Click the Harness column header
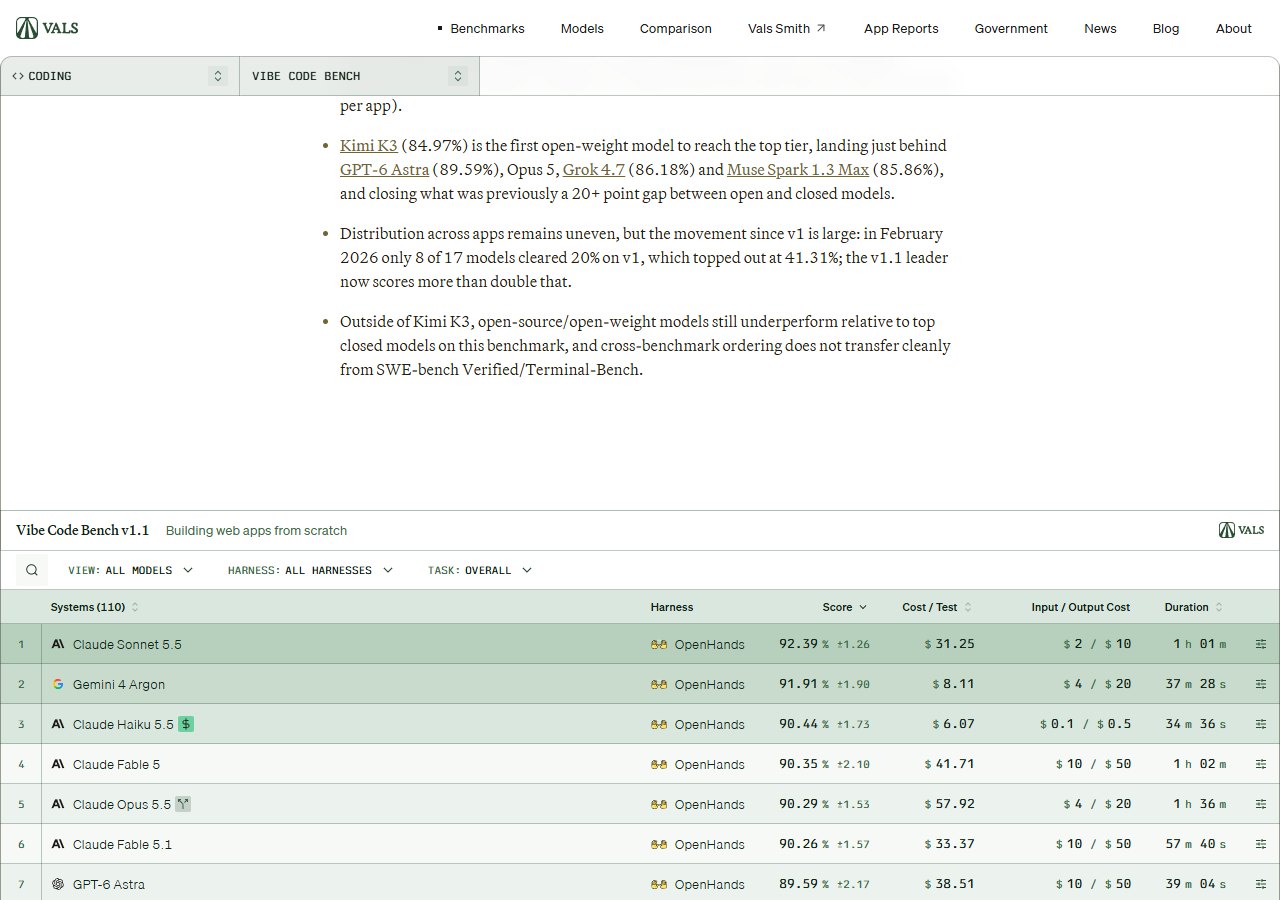The image size is (1280, 900). 672,607
